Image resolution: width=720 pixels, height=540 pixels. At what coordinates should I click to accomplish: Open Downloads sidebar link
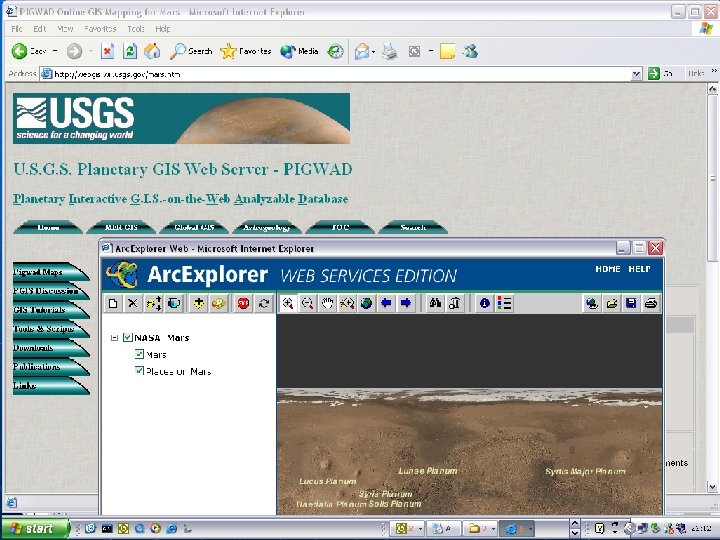pos(51,348)
